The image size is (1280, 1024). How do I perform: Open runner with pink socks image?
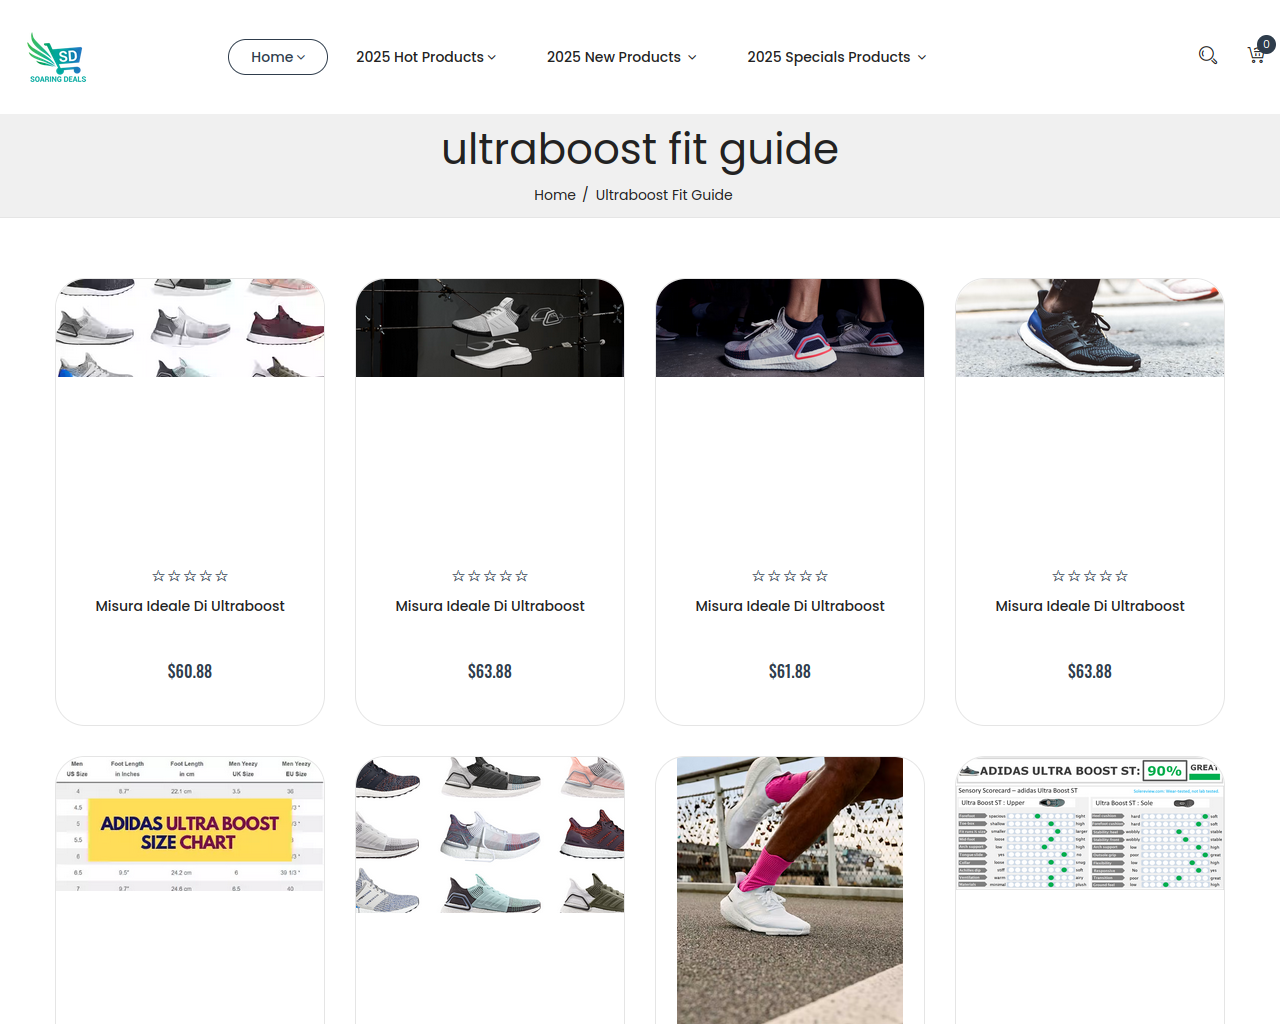pos(790,890)
